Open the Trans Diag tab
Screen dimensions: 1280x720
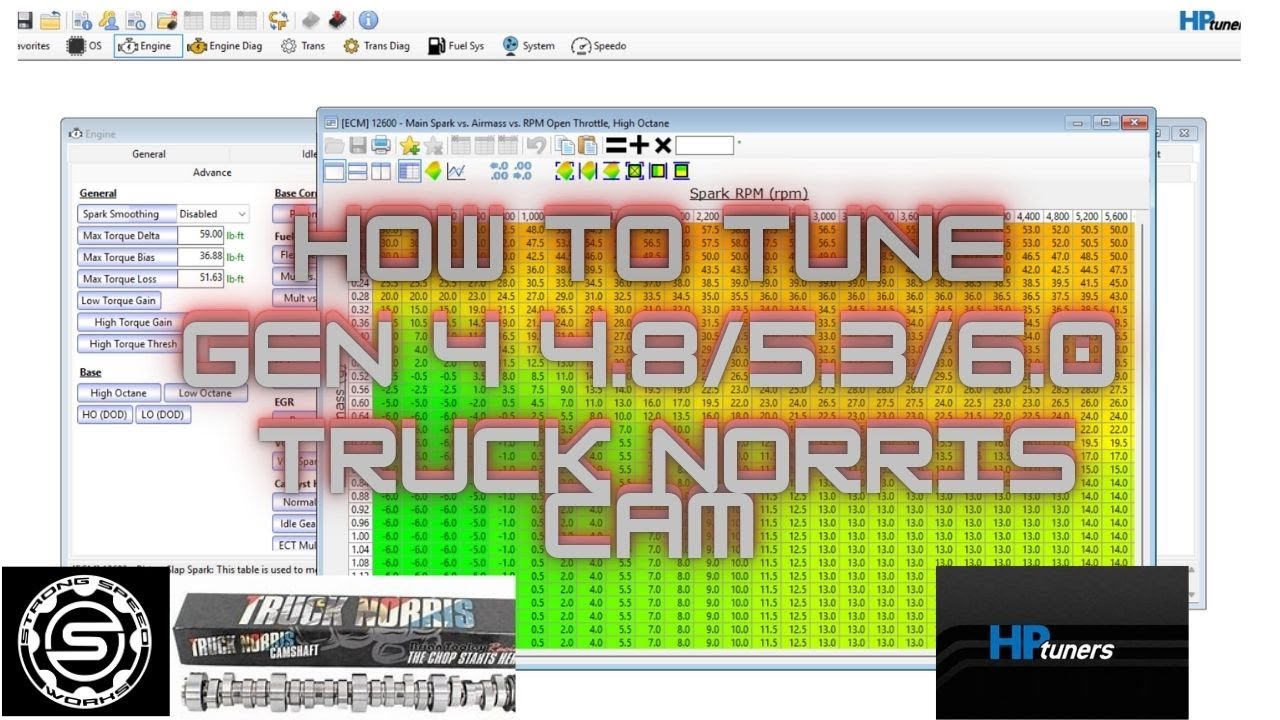point(376,46)
